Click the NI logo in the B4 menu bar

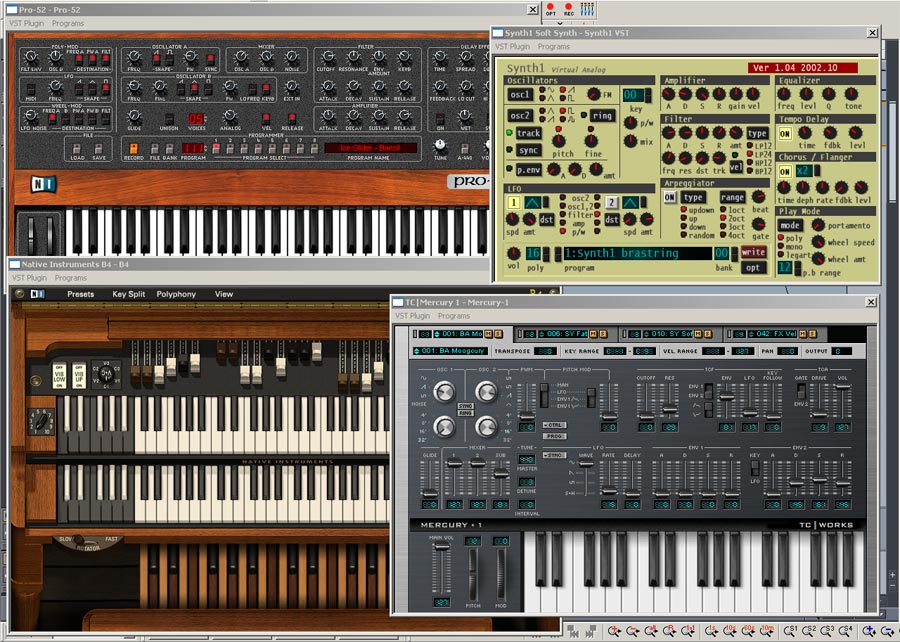37,294
